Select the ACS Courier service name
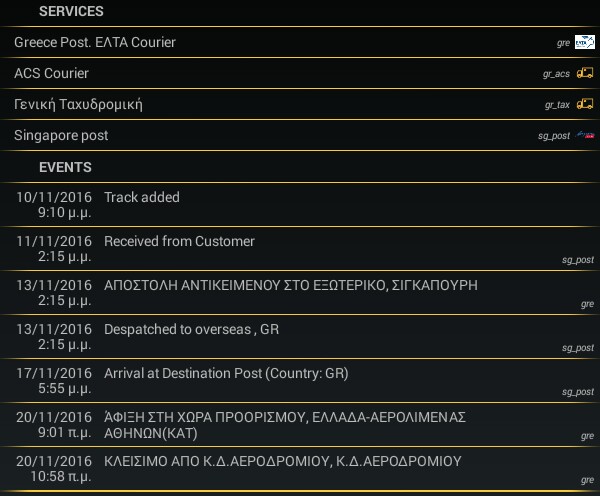This screenshot has height=496, width=600. tap(51, 73)
